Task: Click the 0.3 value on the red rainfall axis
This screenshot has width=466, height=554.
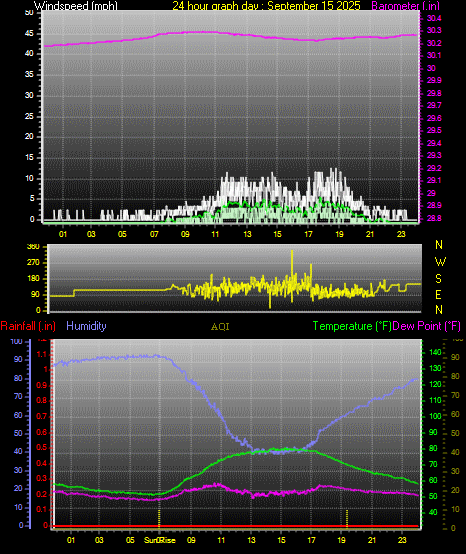Action: point(42,478)
